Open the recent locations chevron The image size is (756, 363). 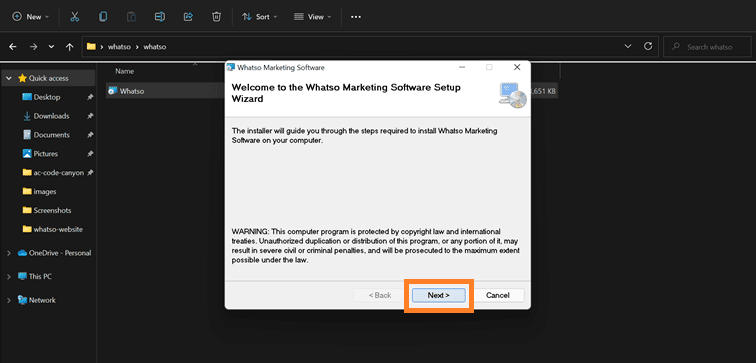[x=52, y=47]
